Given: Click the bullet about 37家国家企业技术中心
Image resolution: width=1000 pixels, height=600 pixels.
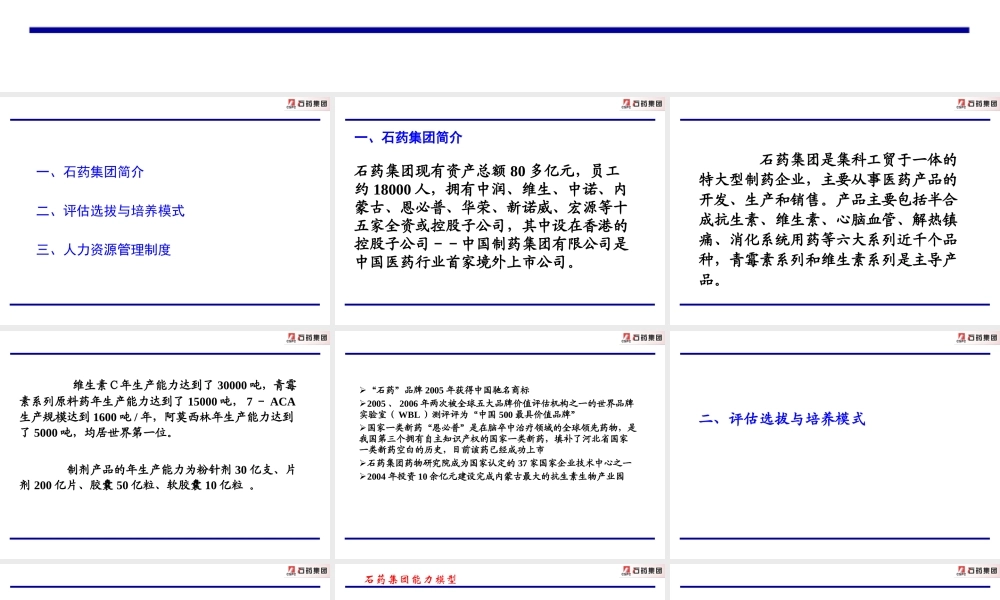Looking at the screenshot, I should [x=496, y=463].
